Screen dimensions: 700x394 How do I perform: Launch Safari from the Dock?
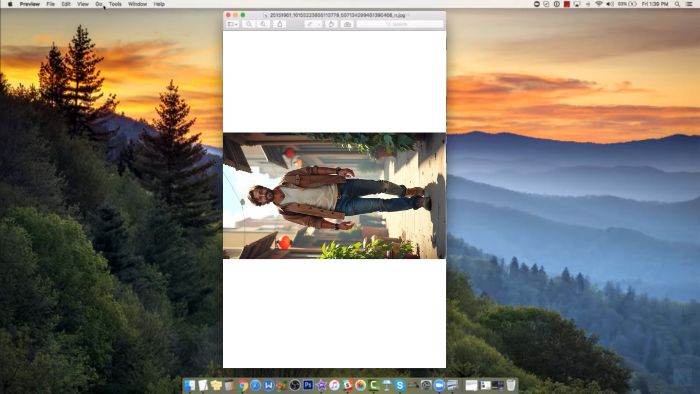tap(256, 385)
